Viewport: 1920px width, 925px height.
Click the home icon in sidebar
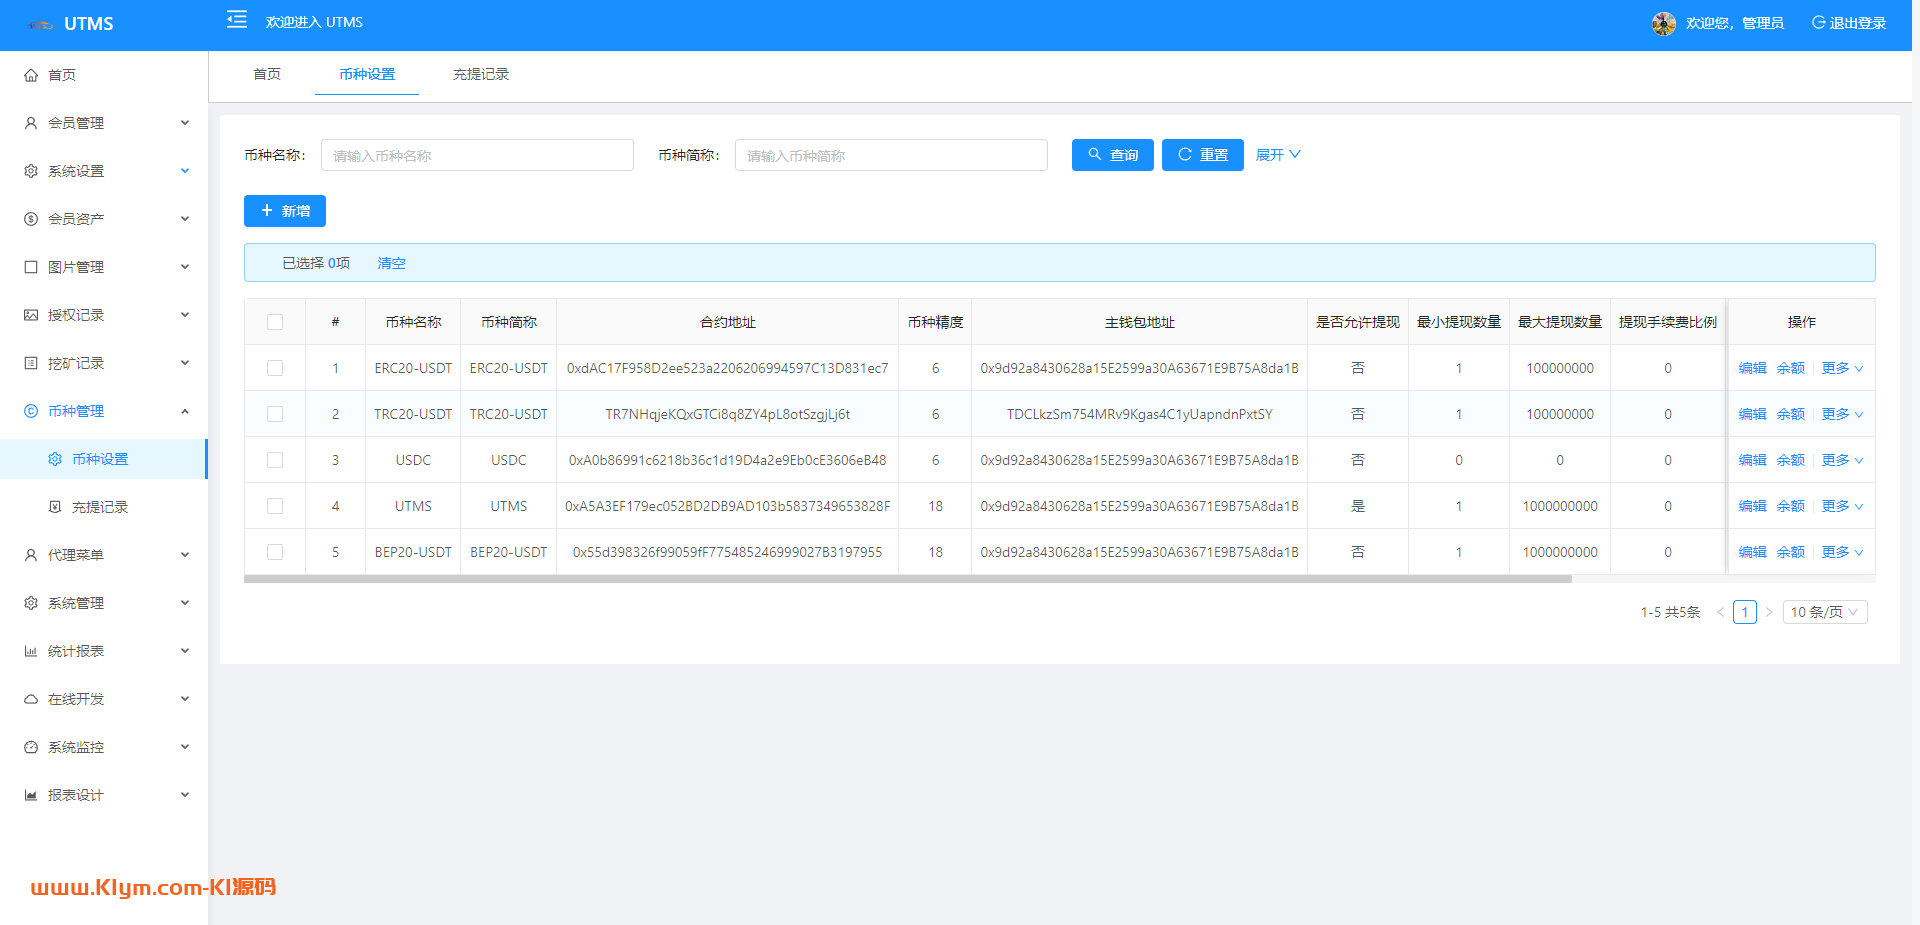pos(31,75)
